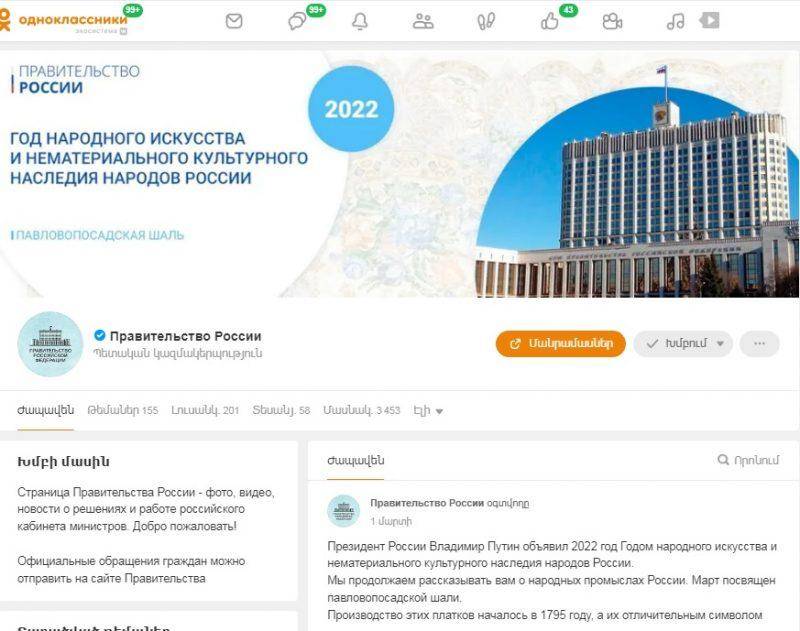Open the likes thumbs-up icon

[x=549, y=21]
